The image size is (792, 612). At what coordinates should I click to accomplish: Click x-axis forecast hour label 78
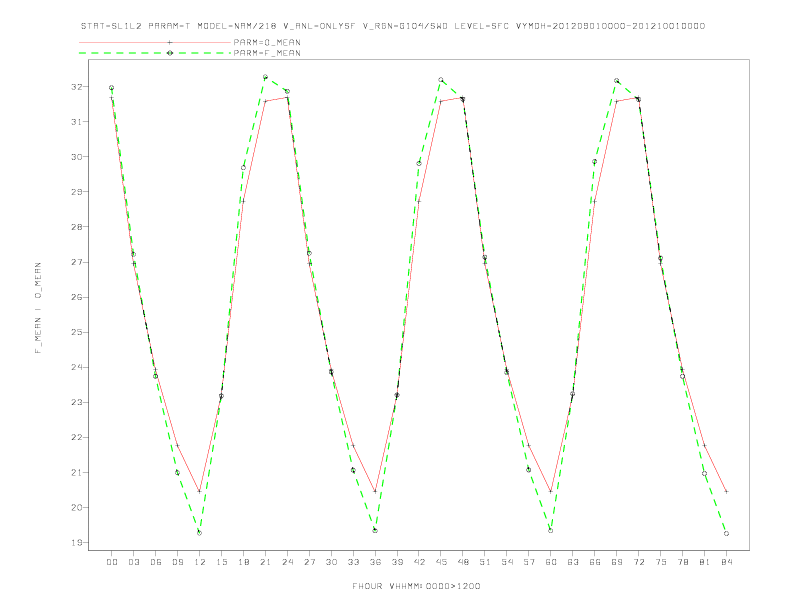(682, 562)
